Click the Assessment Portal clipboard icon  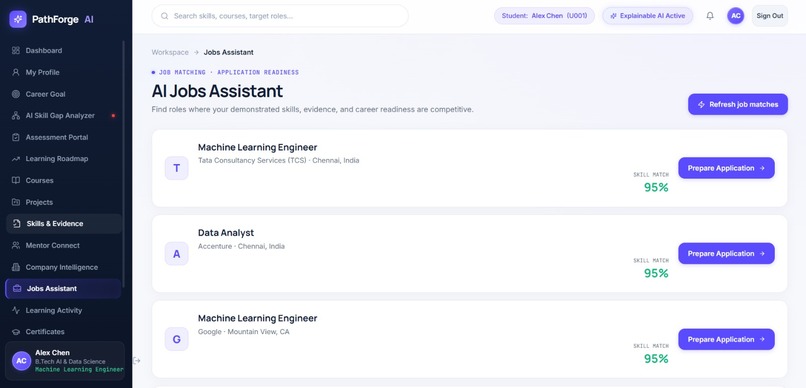(16, 137)
